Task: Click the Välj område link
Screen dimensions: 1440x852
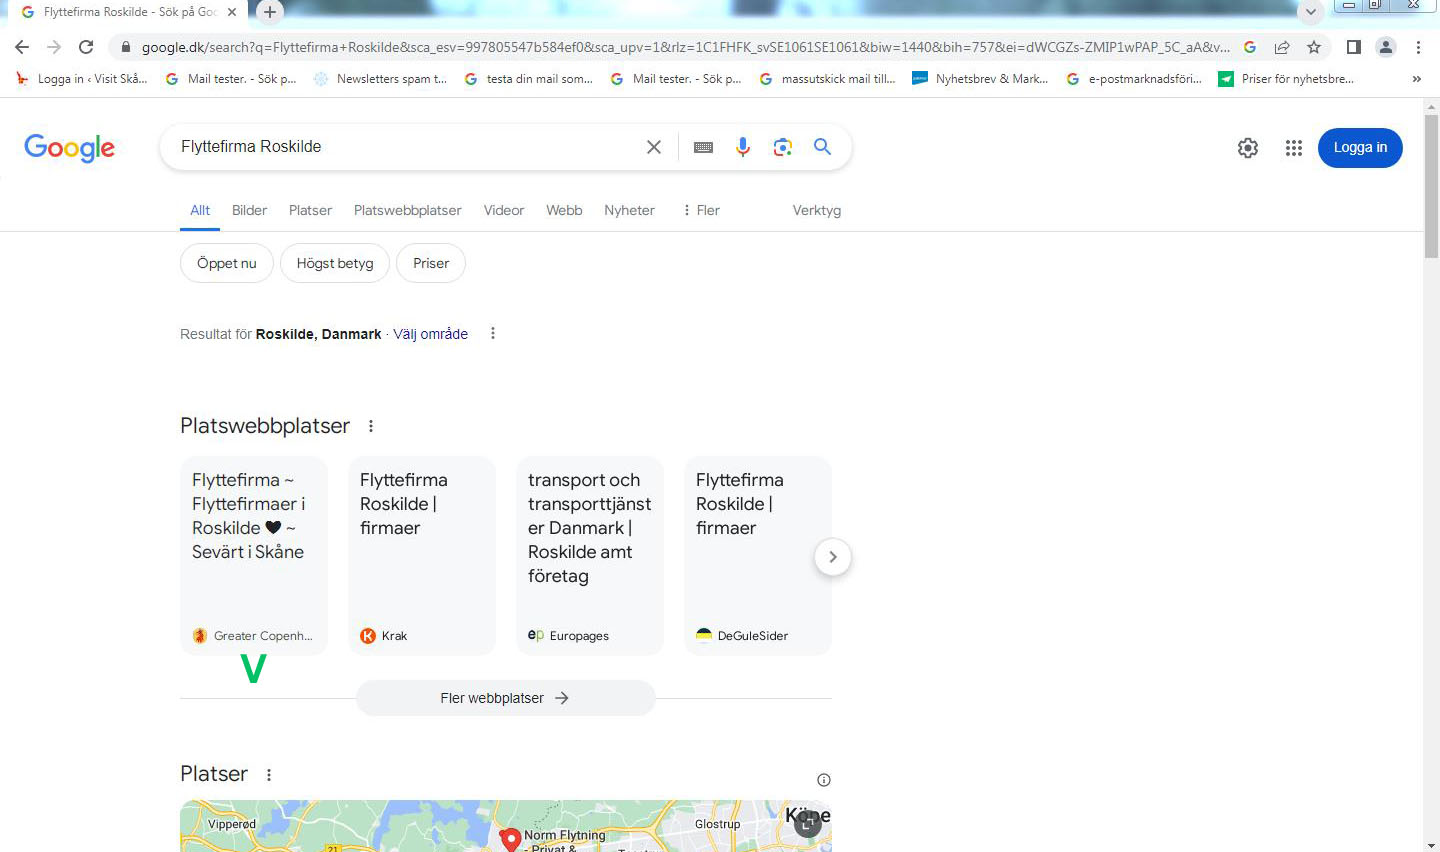Action: pyautogui.click(x=430, y=334)
